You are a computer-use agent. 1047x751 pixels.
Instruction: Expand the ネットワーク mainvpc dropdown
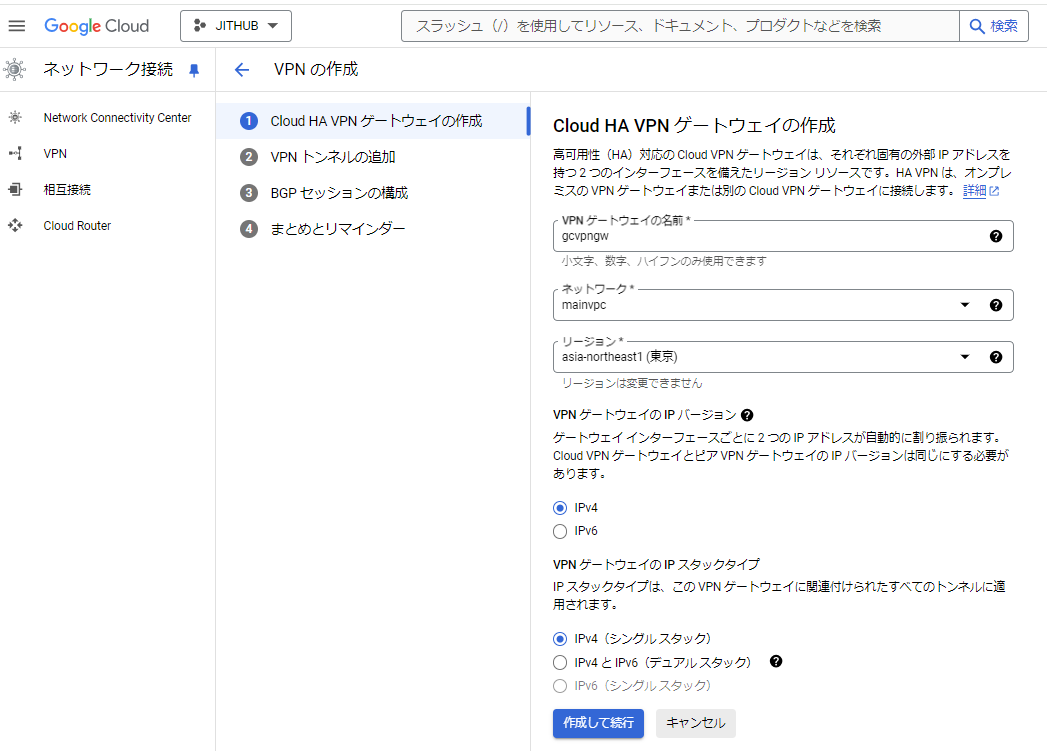coord(964,305)
